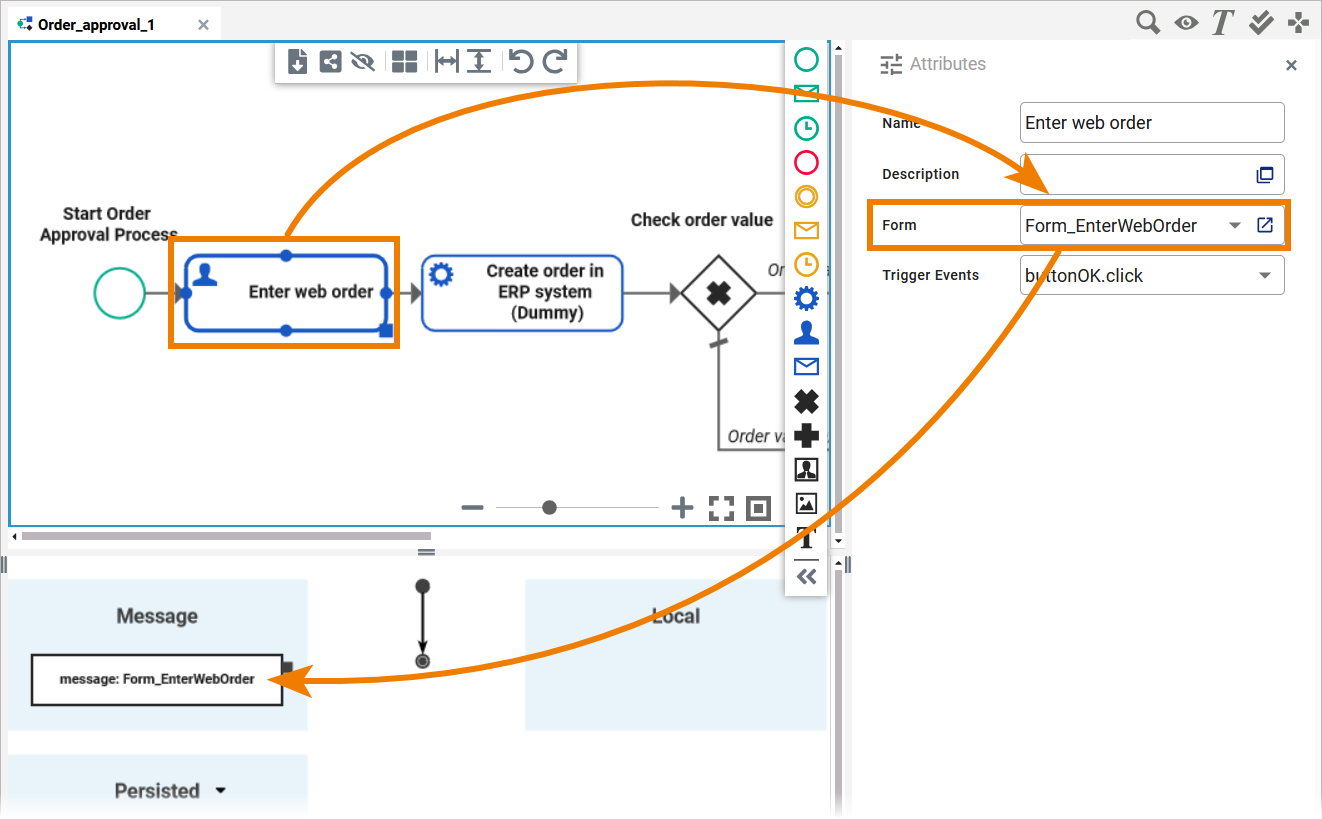The image size is (1322, 819).
Task: Select the text annotation T element in palette
Action: (x=806, y=538)
